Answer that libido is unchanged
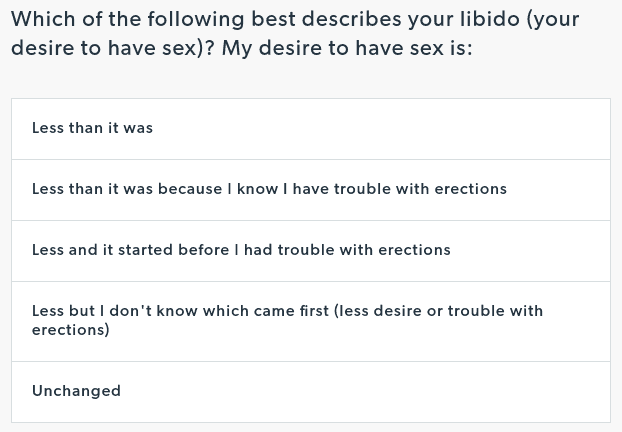Image resolution: width=622 pixels, height=432 pixels. 310,392
